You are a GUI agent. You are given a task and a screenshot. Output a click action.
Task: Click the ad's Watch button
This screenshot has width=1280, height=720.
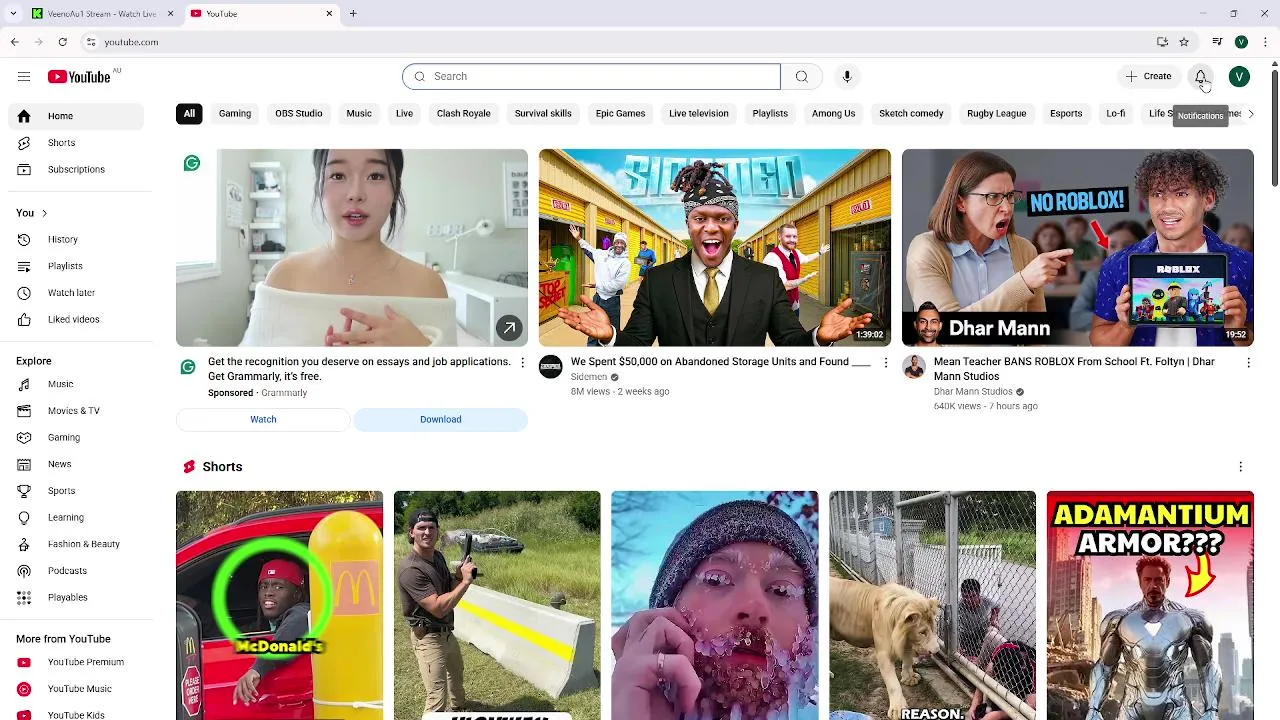(263, 420)
